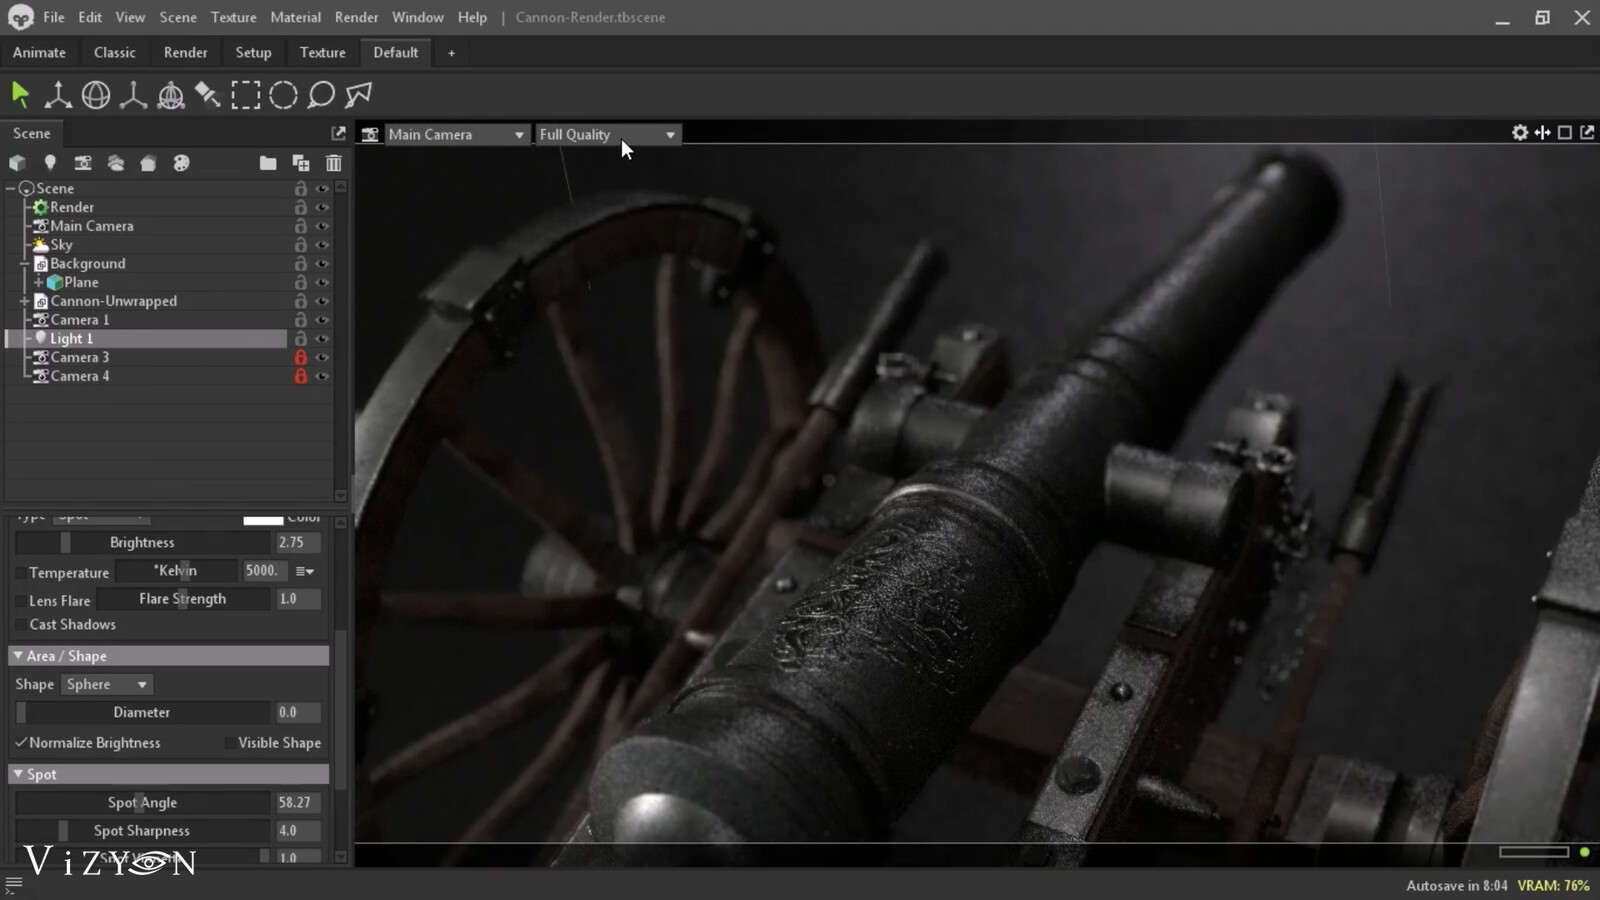Open temperature presets list arrow
This screenshot has height=900, width=1600.
pos(305,571)
